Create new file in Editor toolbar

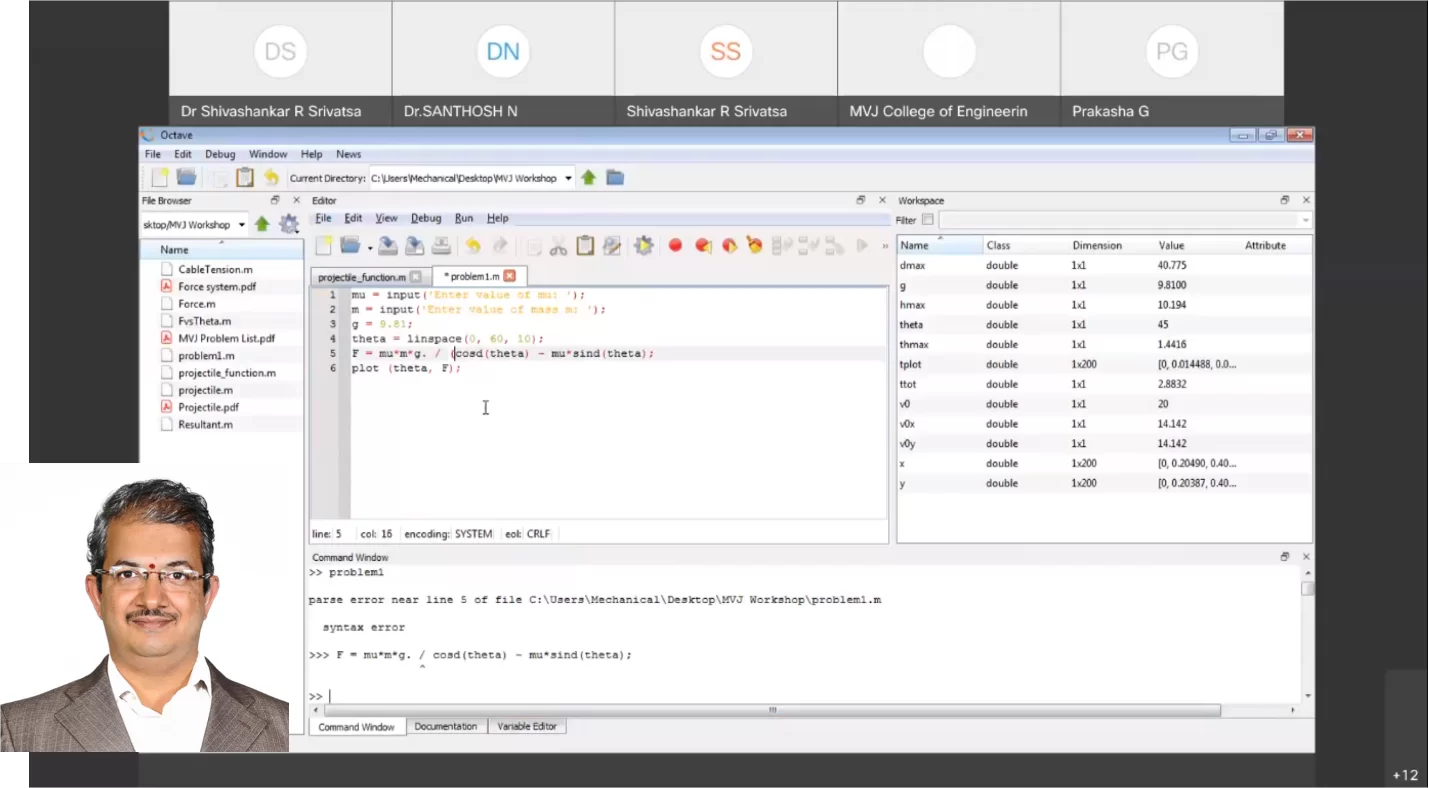pyautogui.click(x=324, y=245)
